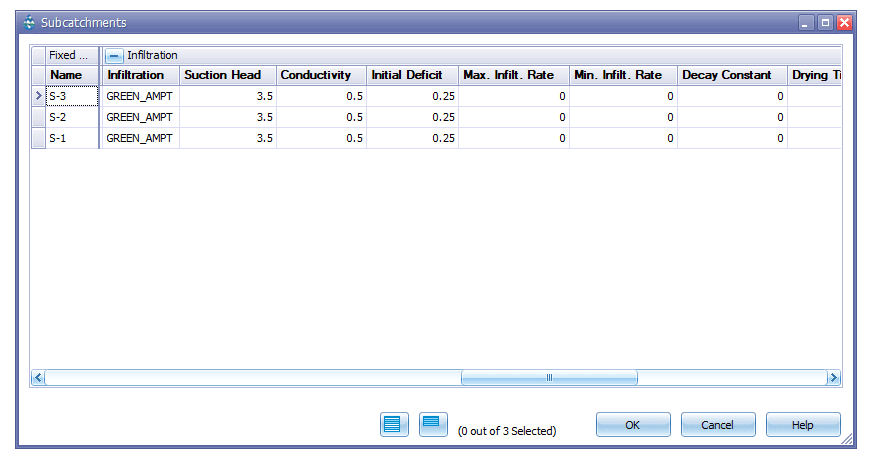871x476 pixels.
Task: Select row header of S-2
Action: (38, 117)
